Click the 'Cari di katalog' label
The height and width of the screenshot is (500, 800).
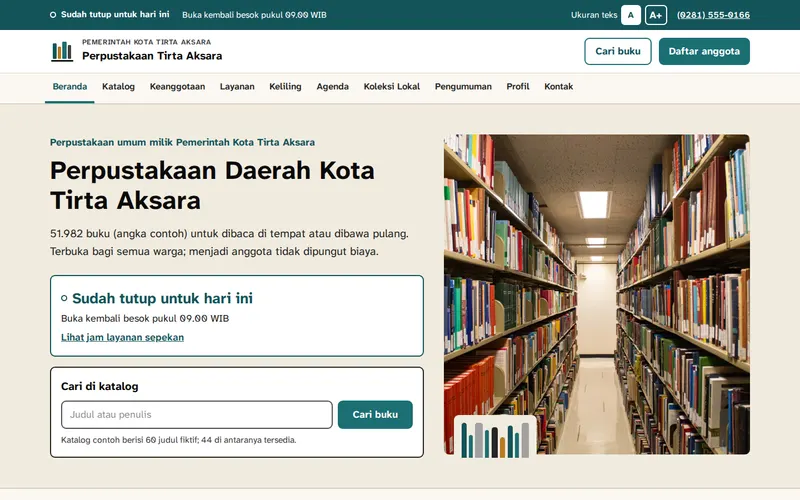tap(99, 386)
